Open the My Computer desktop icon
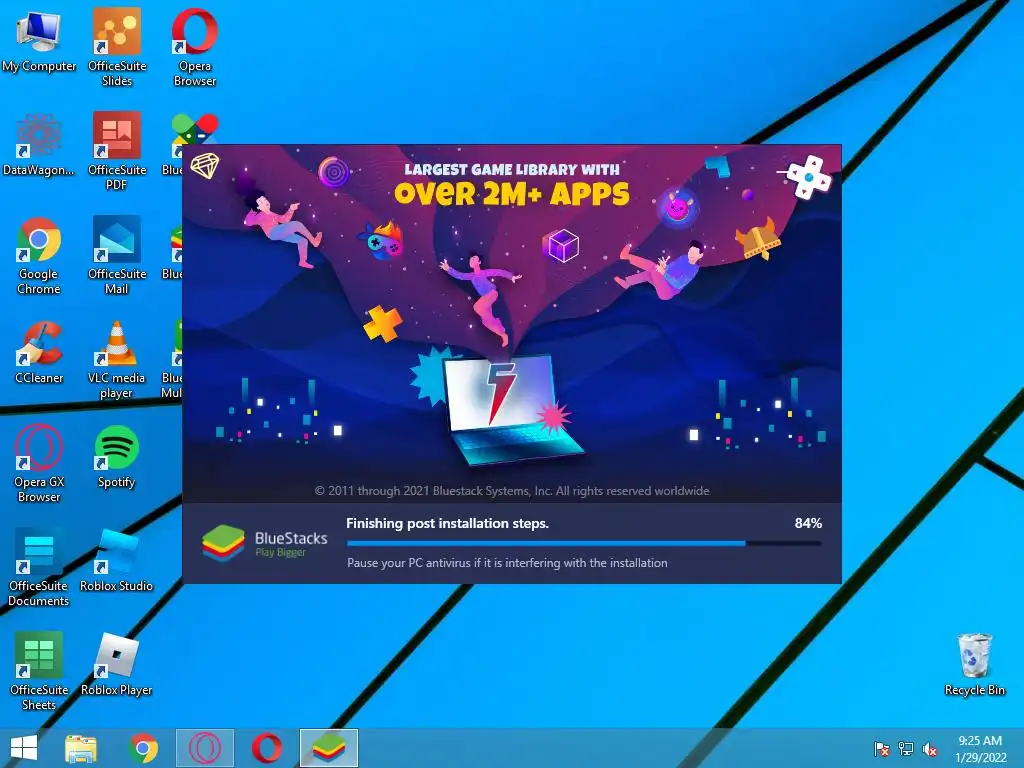The image size is (1024, 768). [x=39, y=41]
